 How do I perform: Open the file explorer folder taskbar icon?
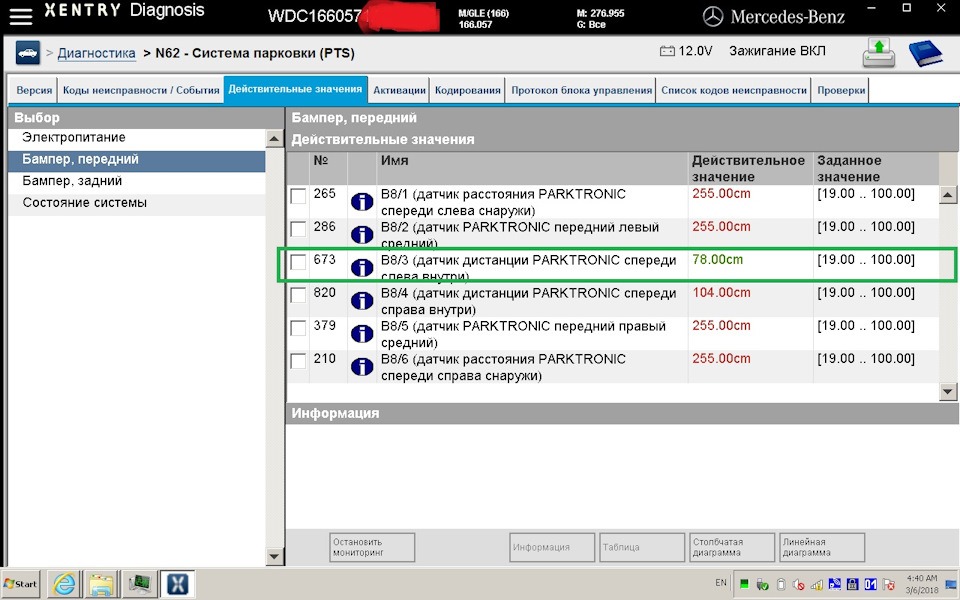click(x=101, y=583)
